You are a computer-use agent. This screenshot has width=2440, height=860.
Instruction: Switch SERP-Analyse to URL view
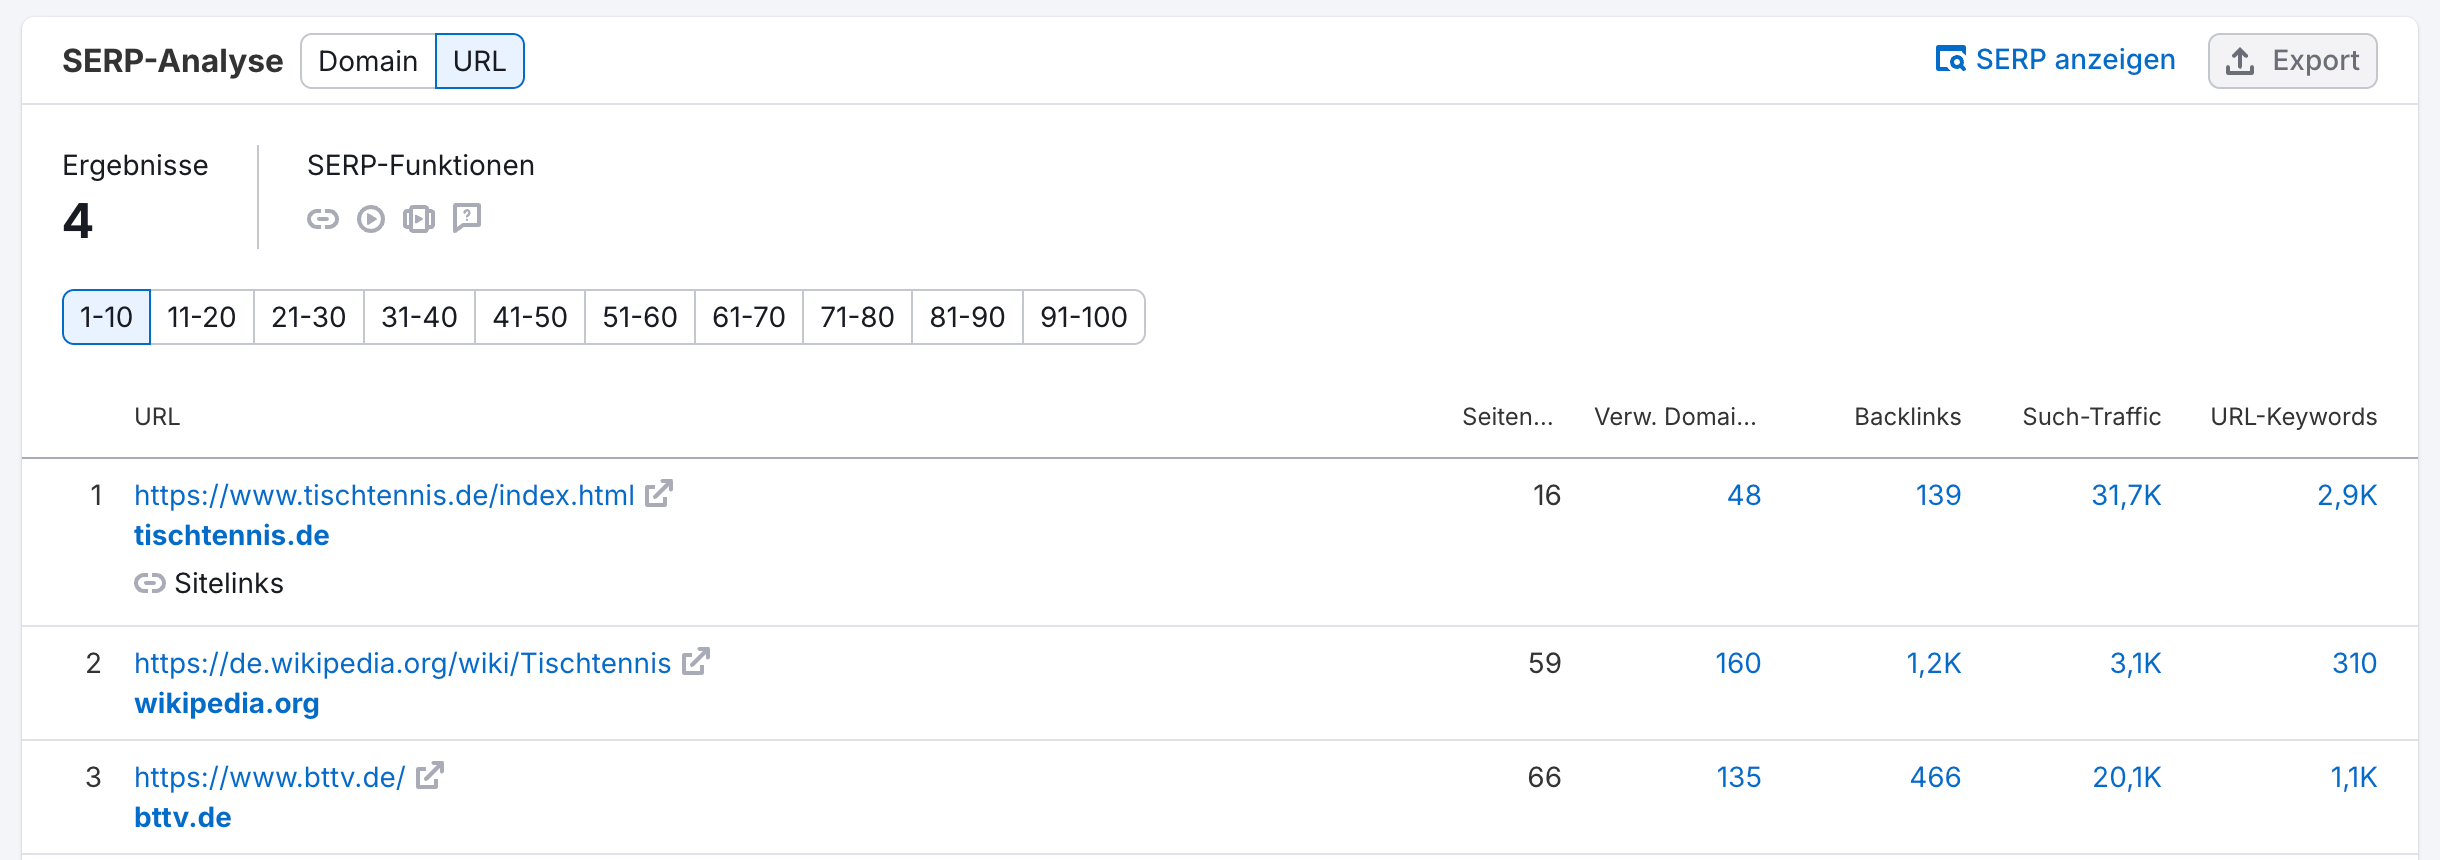coord(480,61)
